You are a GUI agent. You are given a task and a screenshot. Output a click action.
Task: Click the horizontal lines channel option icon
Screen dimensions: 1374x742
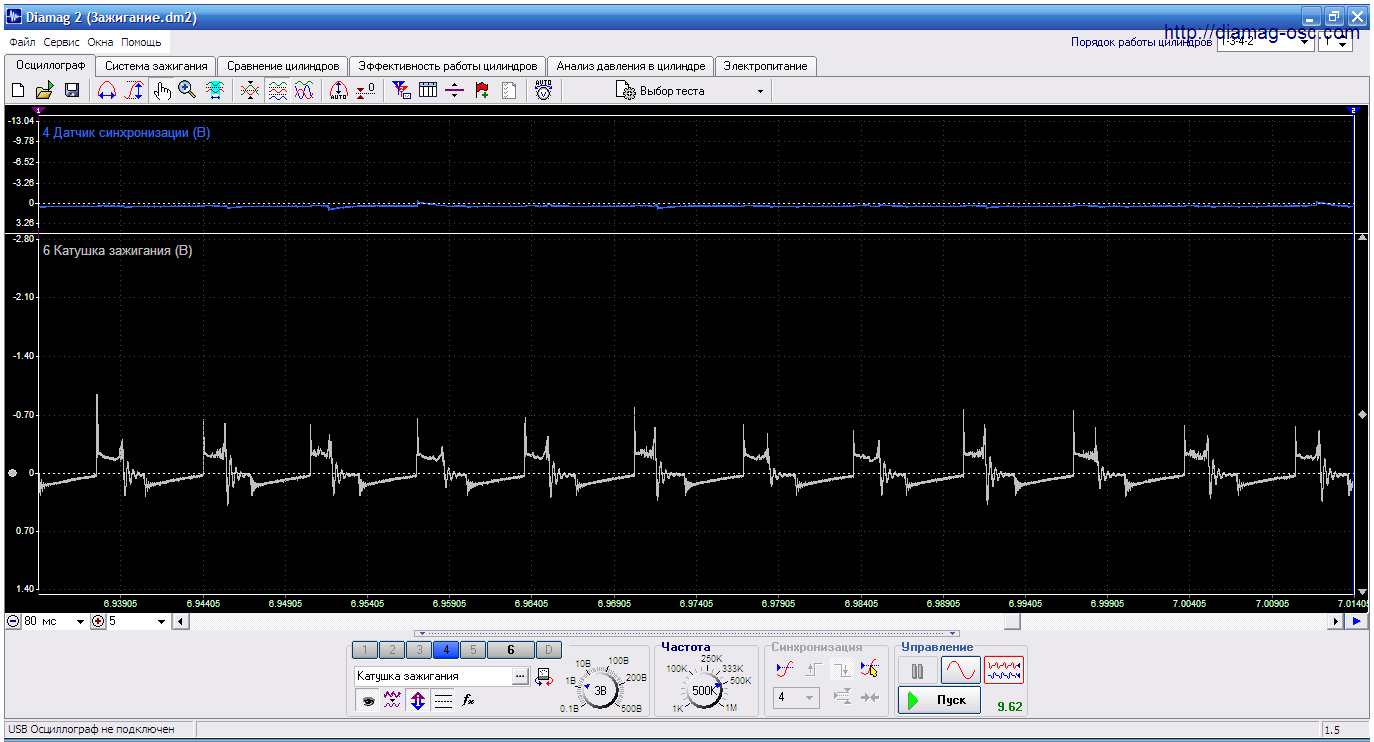pyautogui.click(x=443, y=701)
